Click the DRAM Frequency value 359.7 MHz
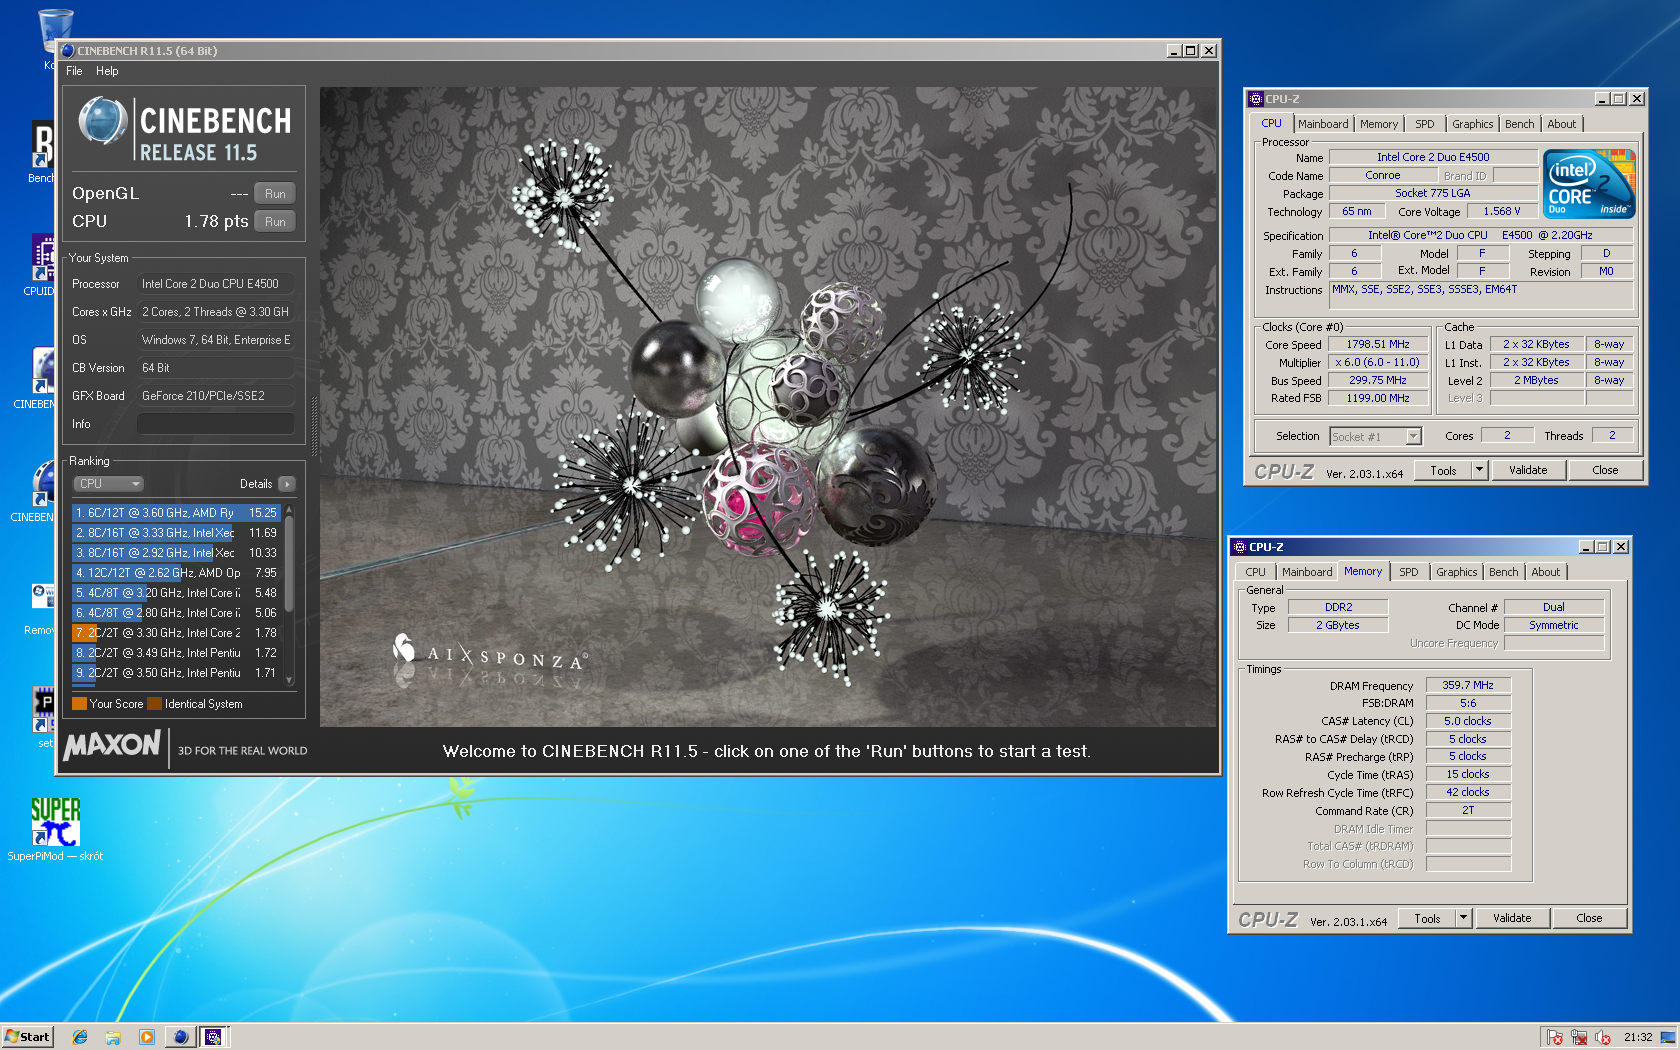 1468,685
